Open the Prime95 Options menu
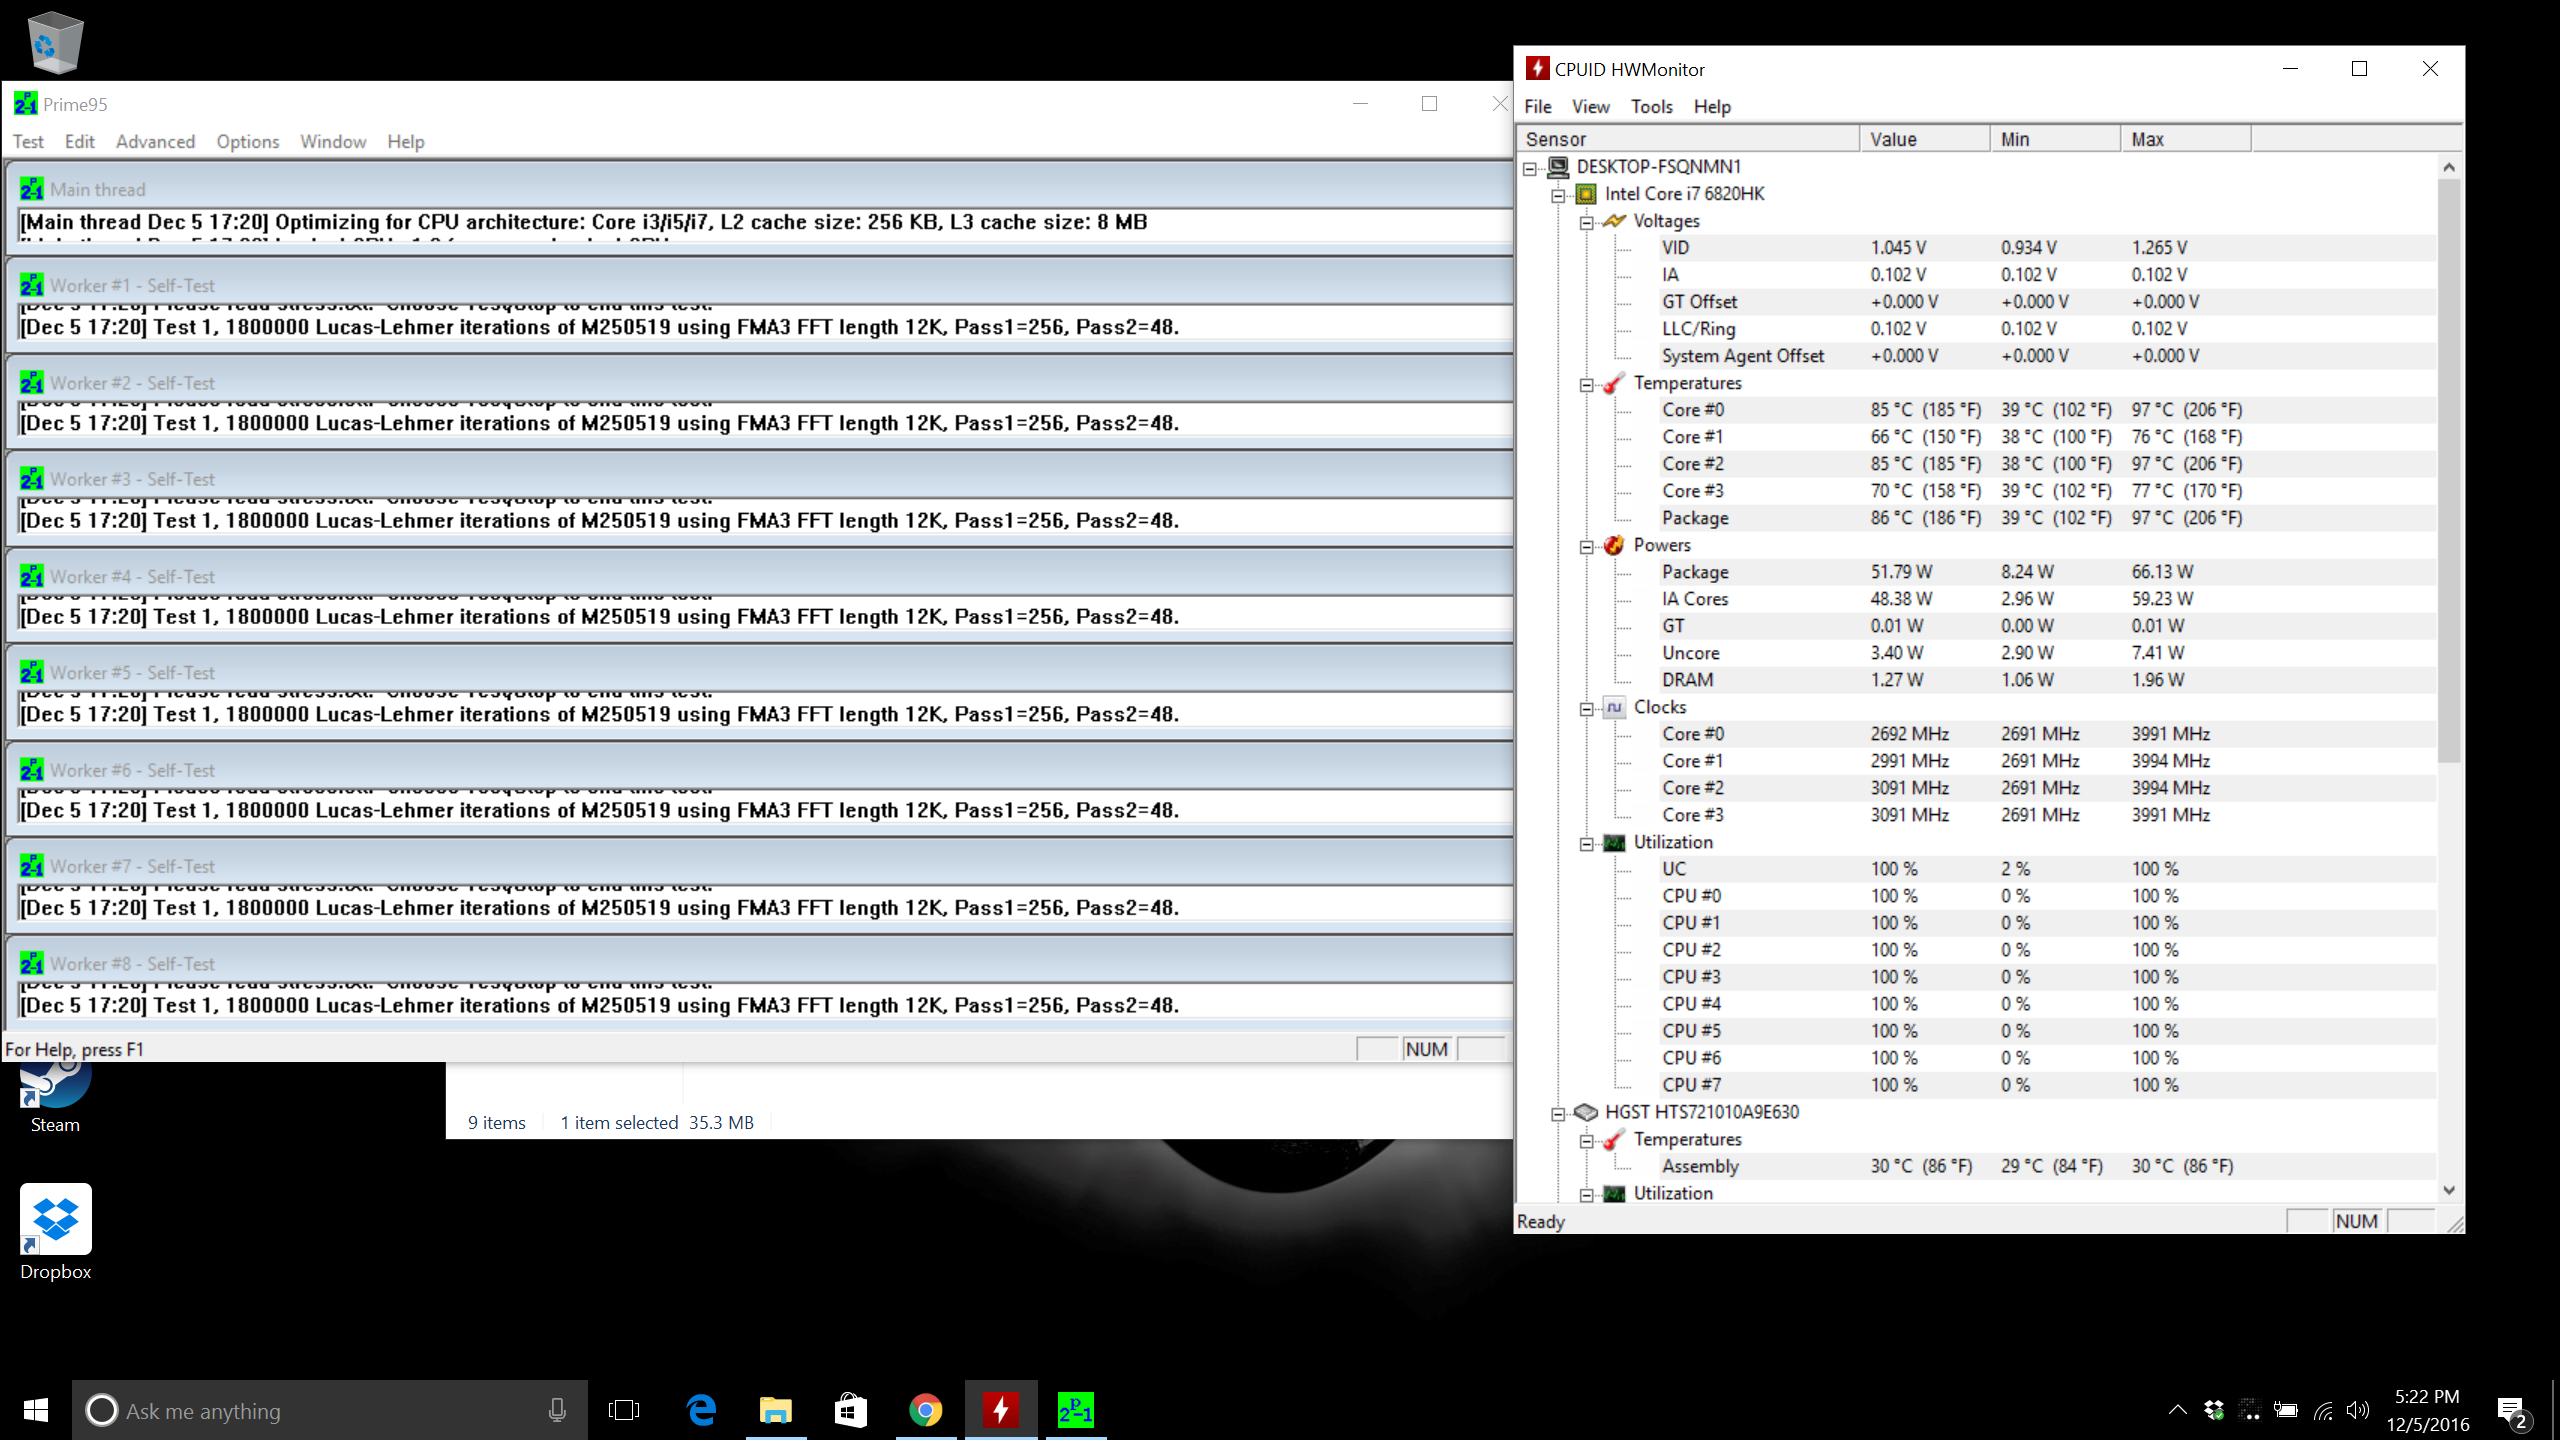This screenshot has height=1440, width=2560. coord(247,141)
